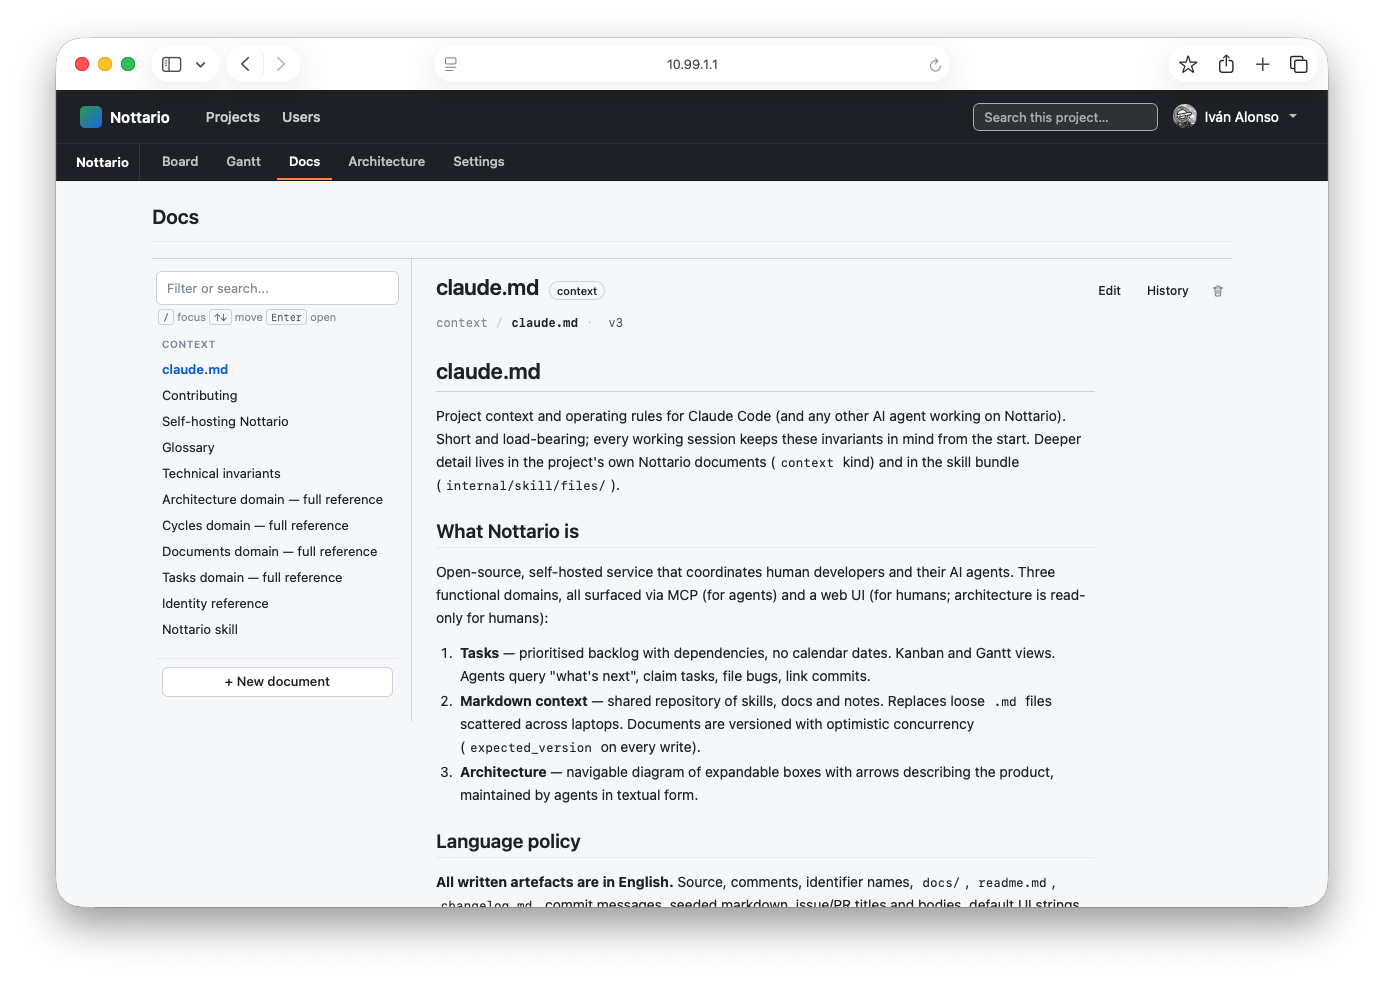Image resolution: width=1384 pixels, height=981 pixels.
Task: Open Documents domain — full reference
Action: pyautogui.click(x=270, y=551)
